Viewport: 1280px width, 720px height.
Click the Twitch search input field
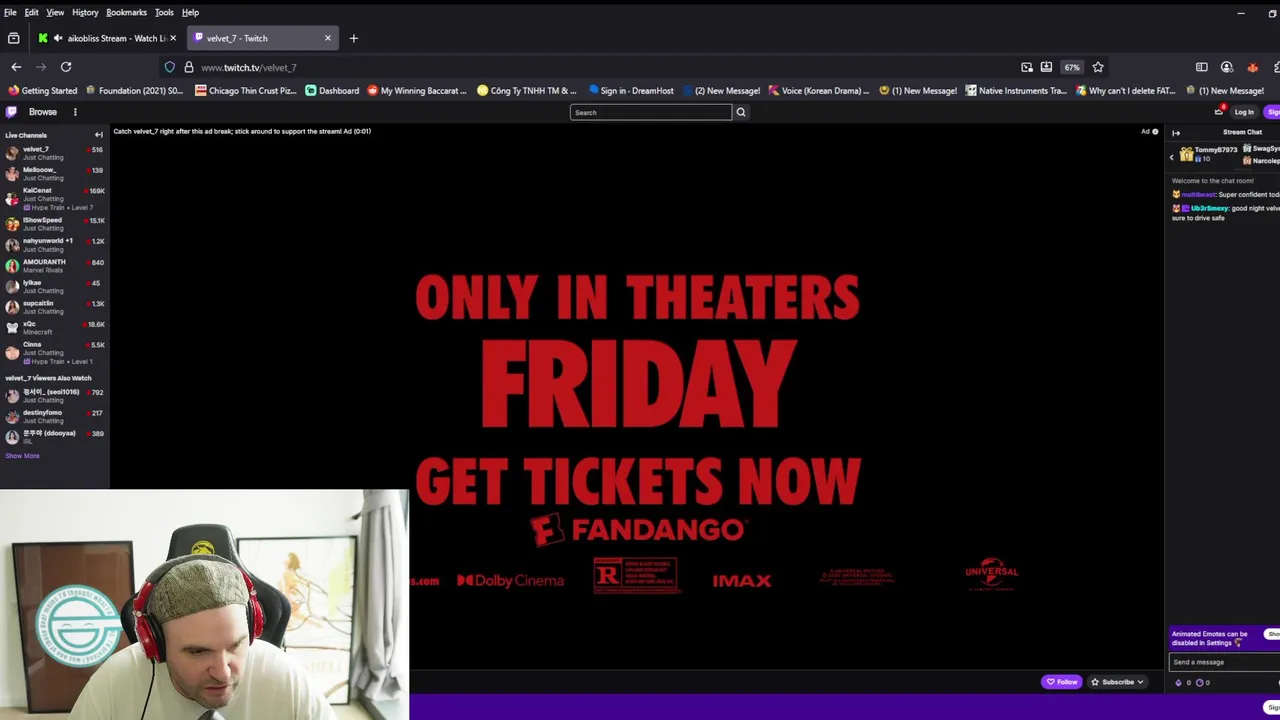651,112
